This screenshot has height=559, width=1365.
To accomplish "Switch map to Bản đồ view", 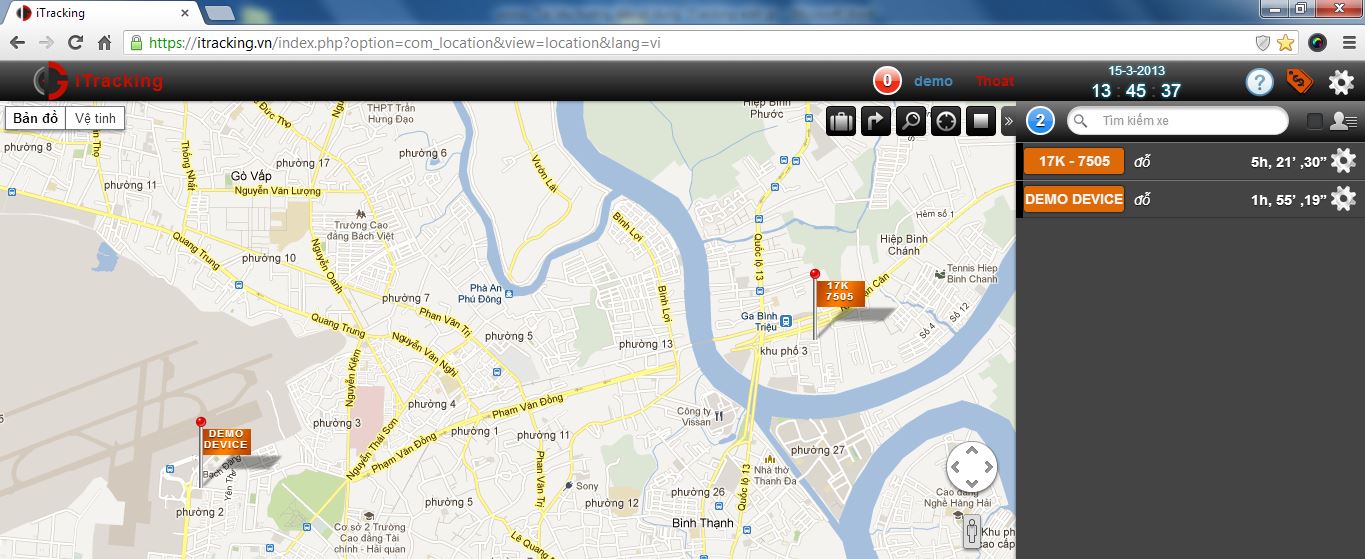I will coord(36,118).
